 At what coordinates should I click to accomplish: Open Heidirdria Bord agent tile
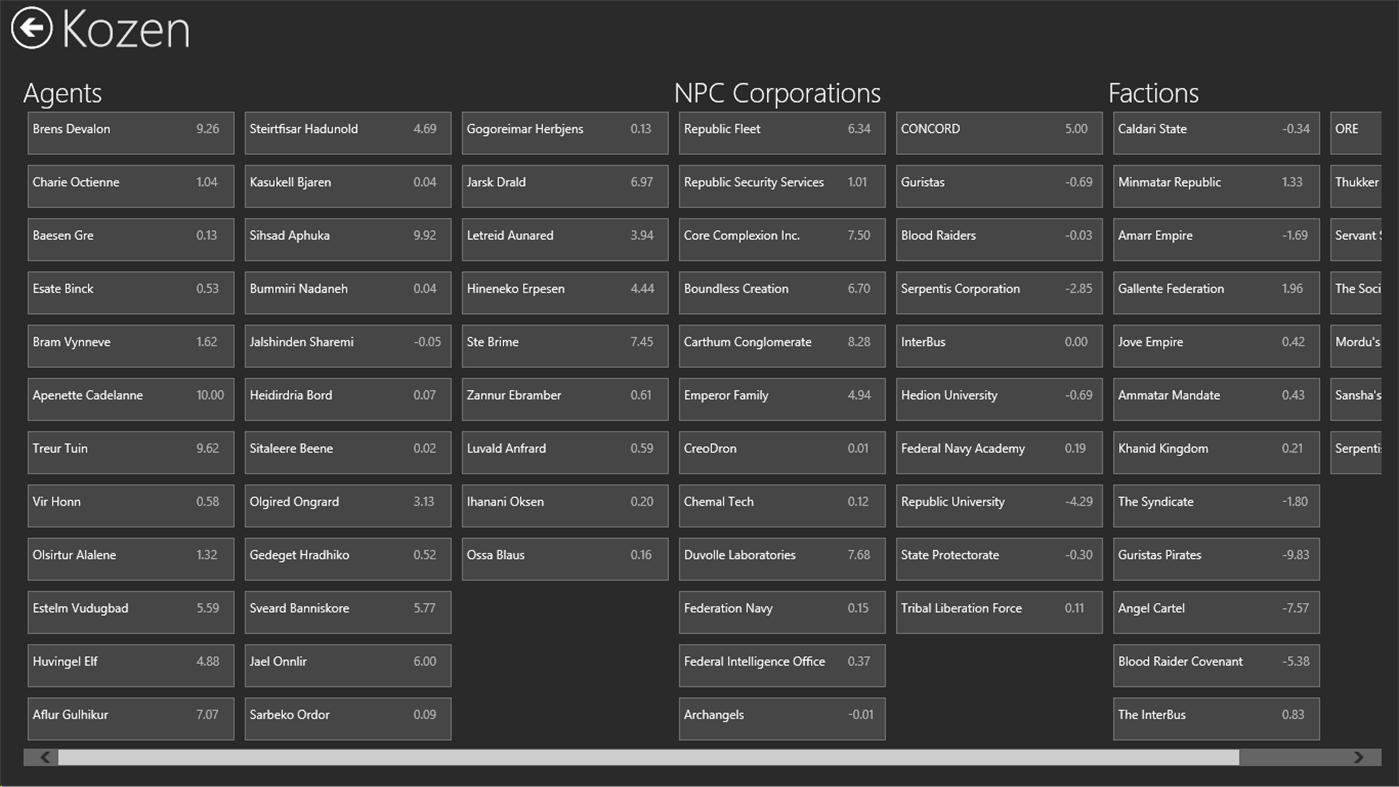(x=348, y=399)
